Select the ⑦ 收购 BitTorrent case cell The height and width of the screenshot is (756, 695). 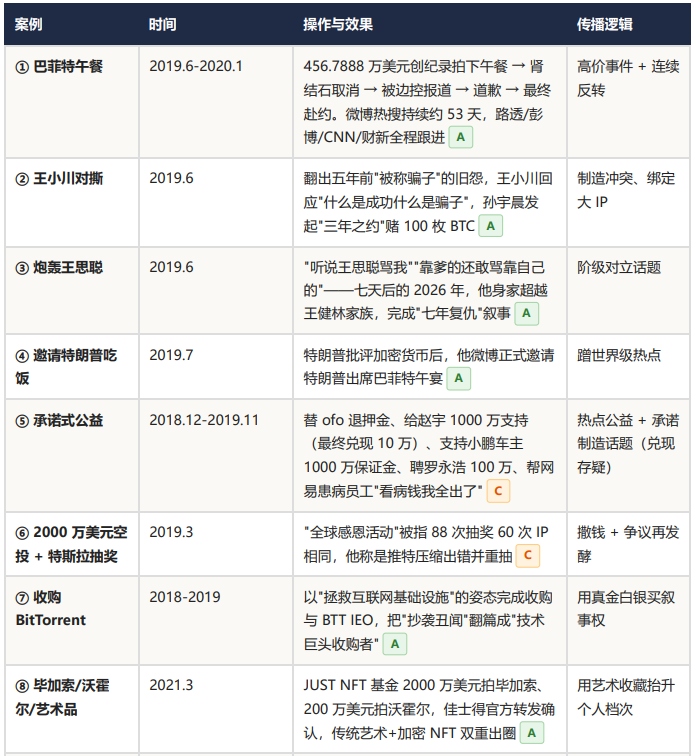[x=72, y=621]
